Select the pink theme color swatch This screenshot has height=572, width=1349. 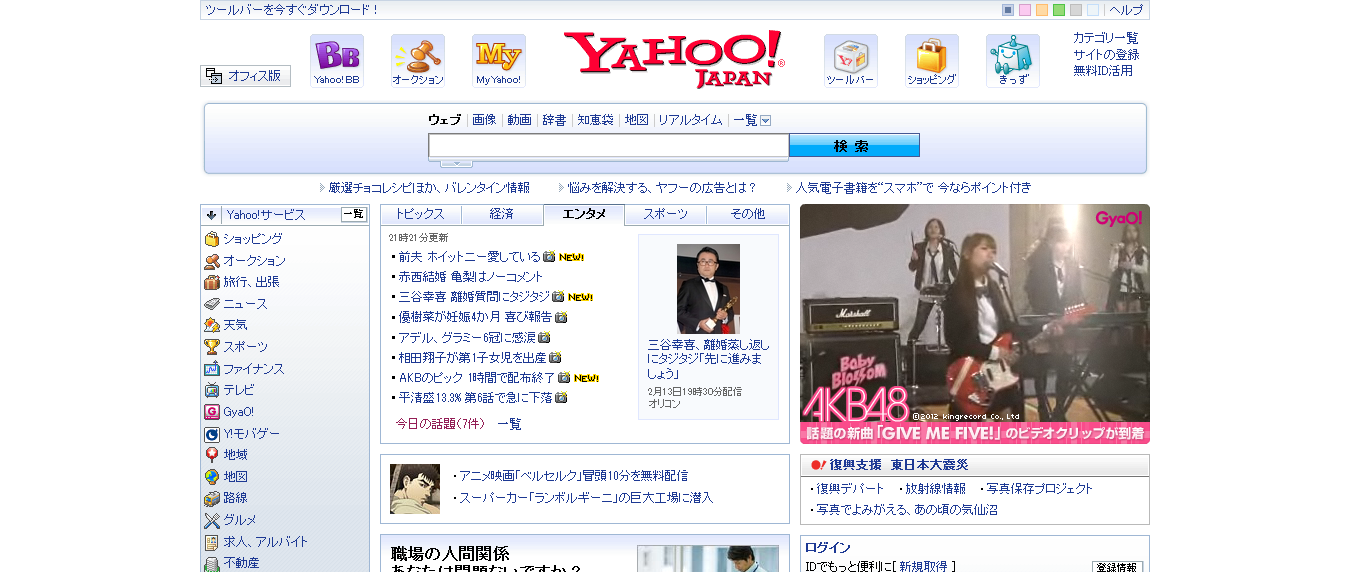point(1025,10)
